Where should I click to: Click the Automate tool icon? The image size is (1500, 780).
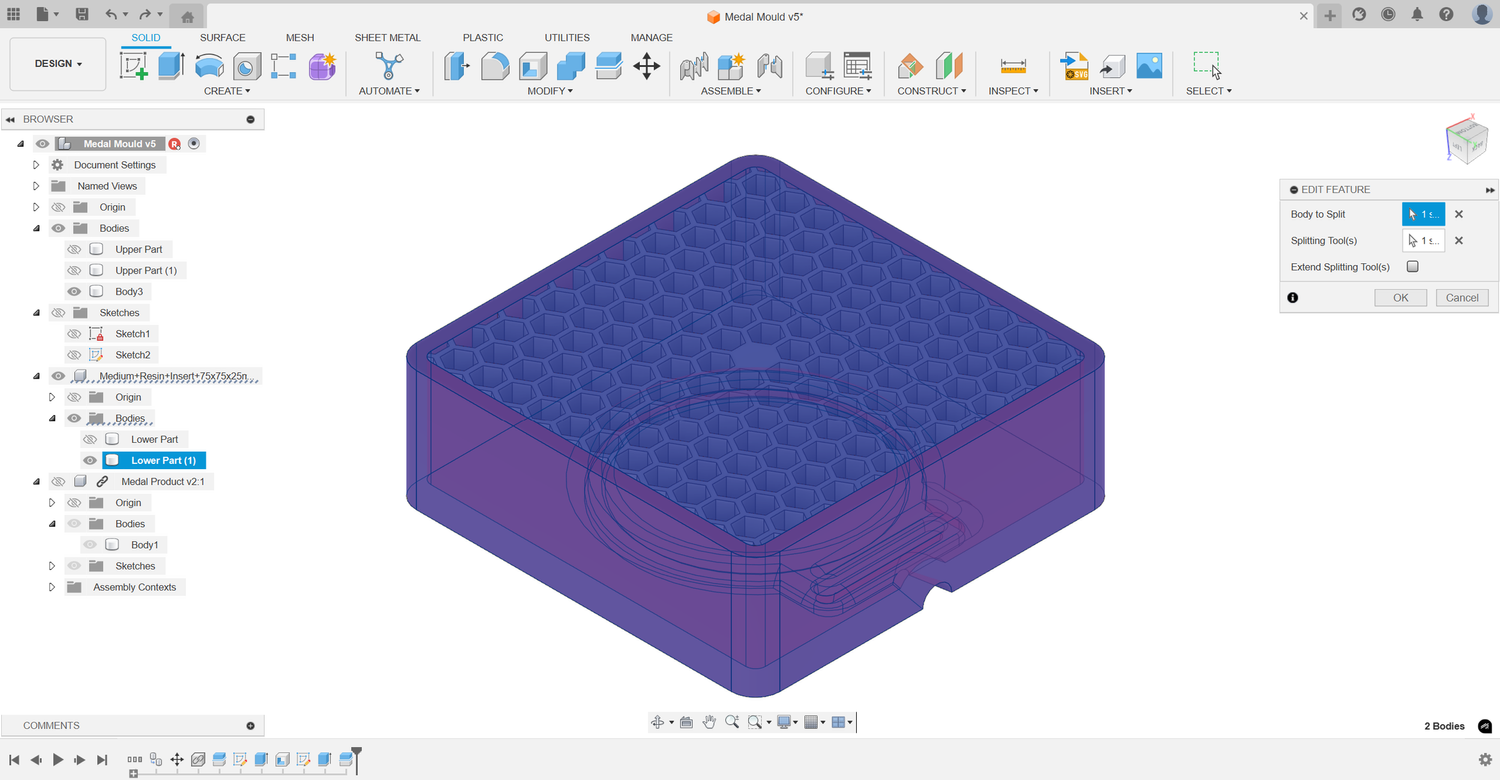point(388,66)
